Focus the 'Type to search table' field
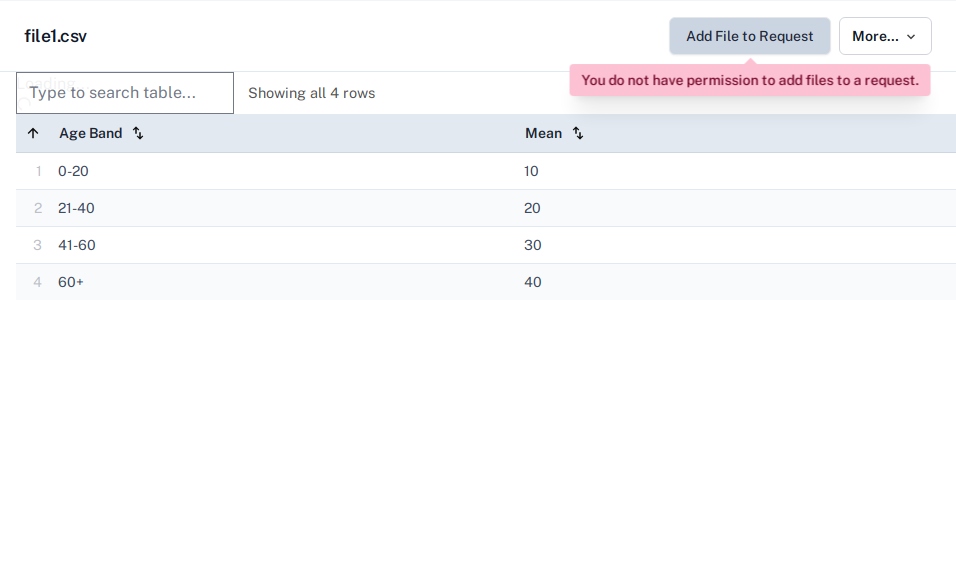The height and width of the screenshot is (575, 956). point(125,93)
